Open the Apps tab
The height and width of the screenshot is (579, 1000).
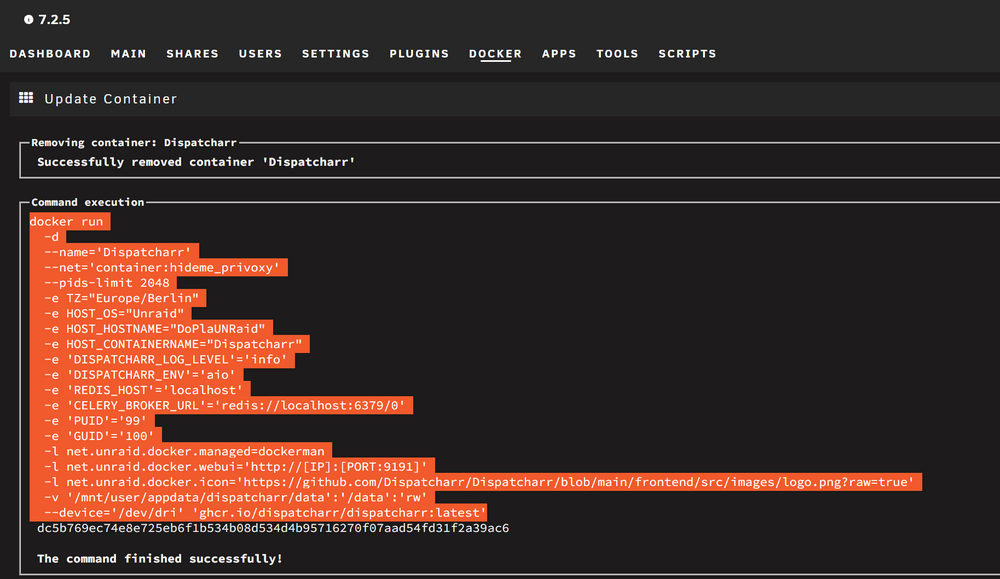(x=559, y=54)
